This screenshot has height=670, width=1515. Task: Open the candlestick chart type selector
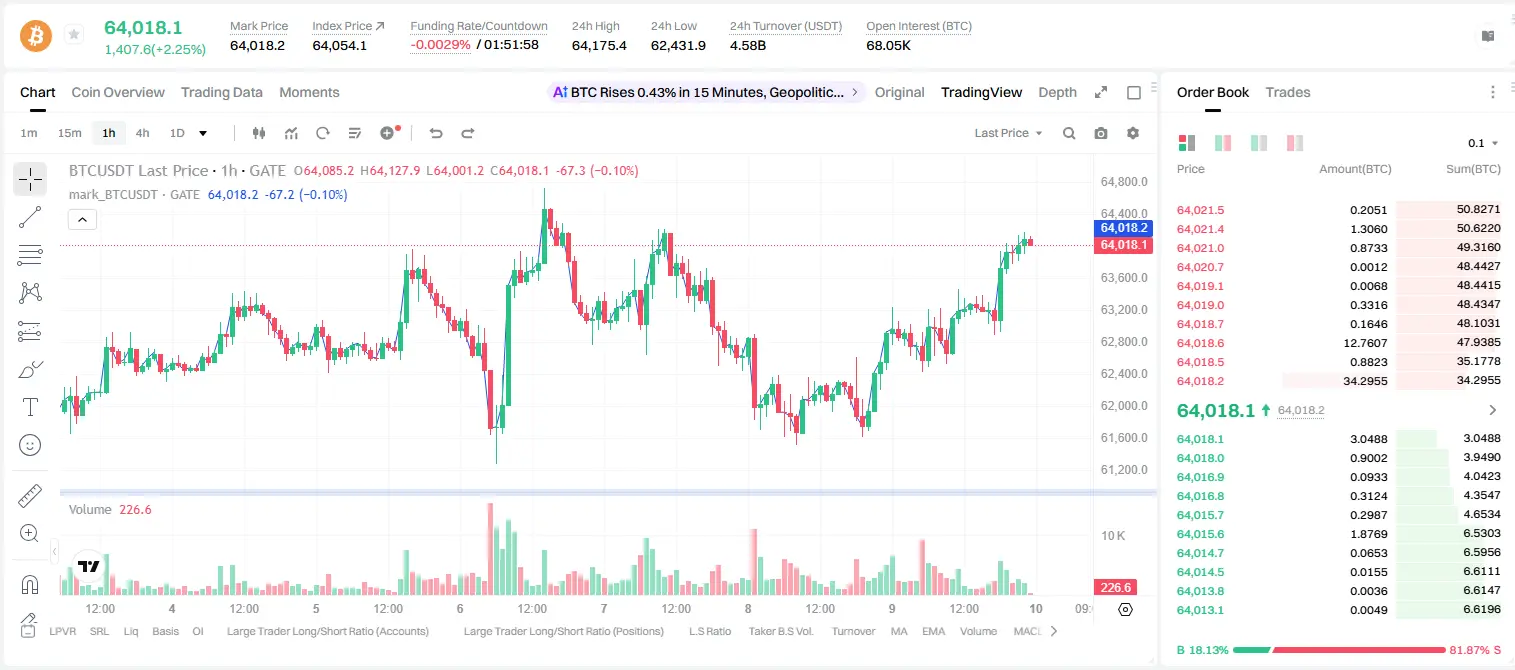(259, 133)
